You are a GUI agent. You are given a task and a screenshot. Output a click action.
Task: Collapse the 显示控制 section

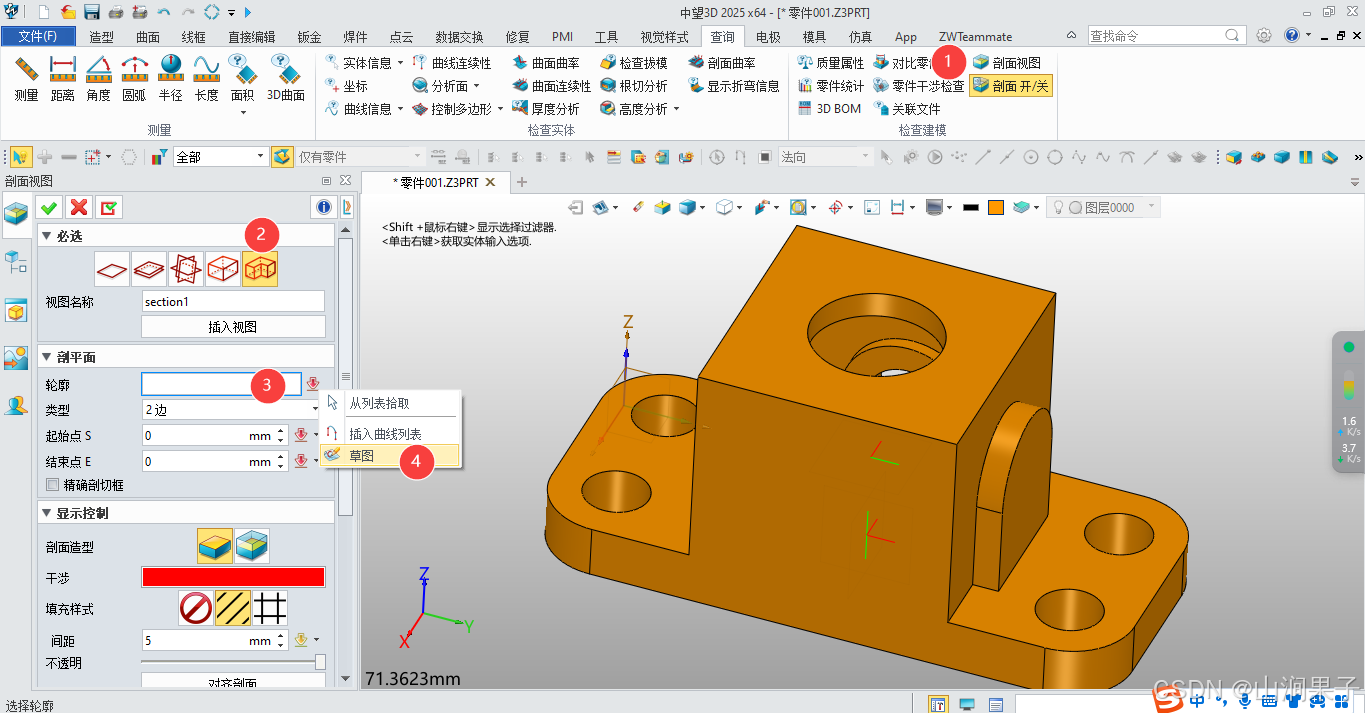coord(46,513)
